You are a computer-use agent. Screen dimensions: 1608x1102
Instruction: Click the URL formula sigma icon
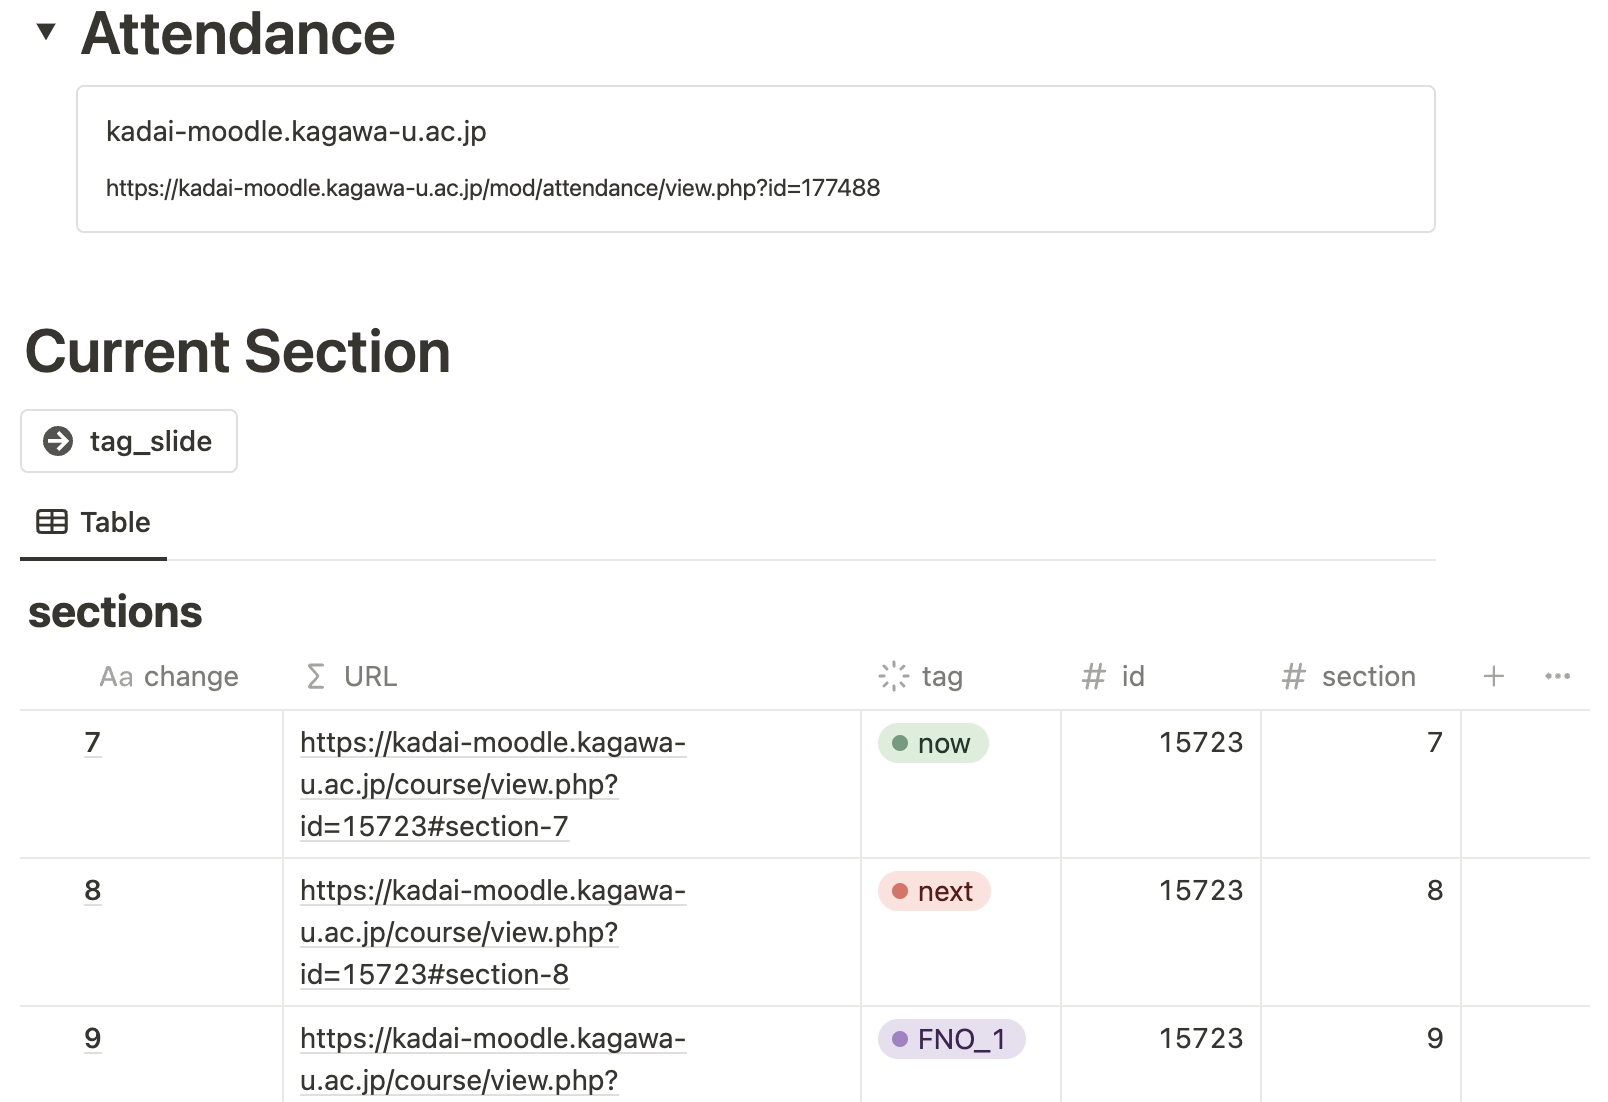point(316,677)
